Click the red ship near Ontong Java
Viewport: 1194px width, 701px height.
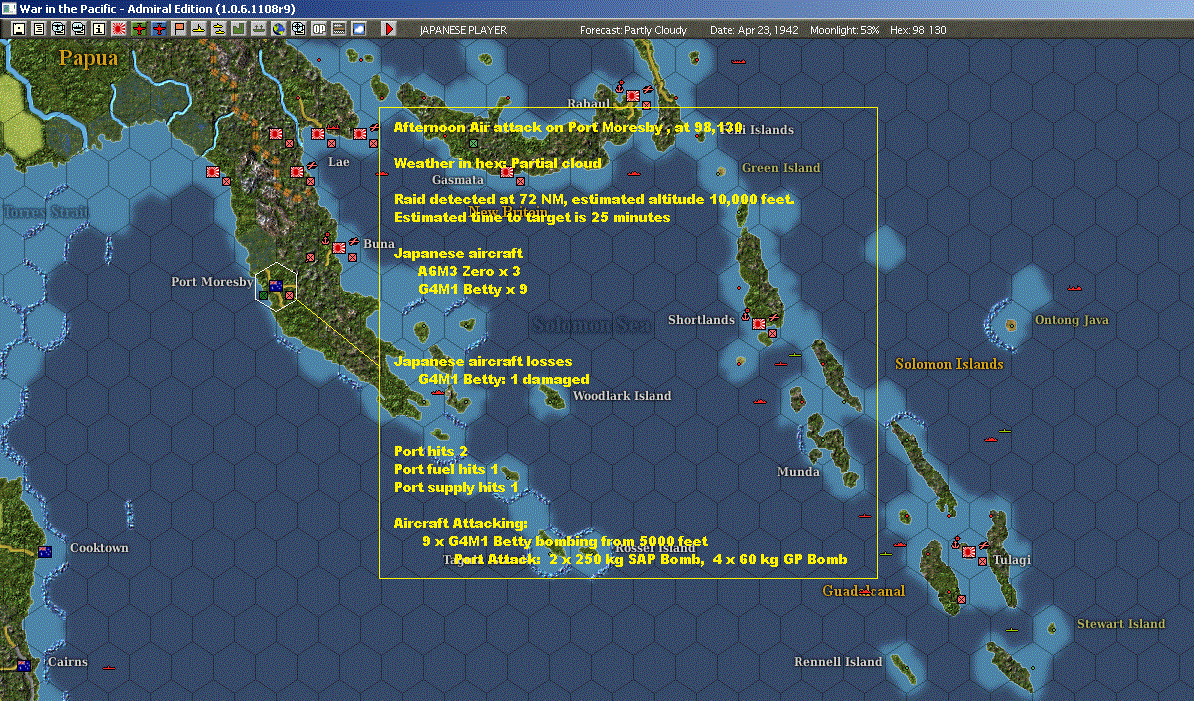click(1074, 288)
